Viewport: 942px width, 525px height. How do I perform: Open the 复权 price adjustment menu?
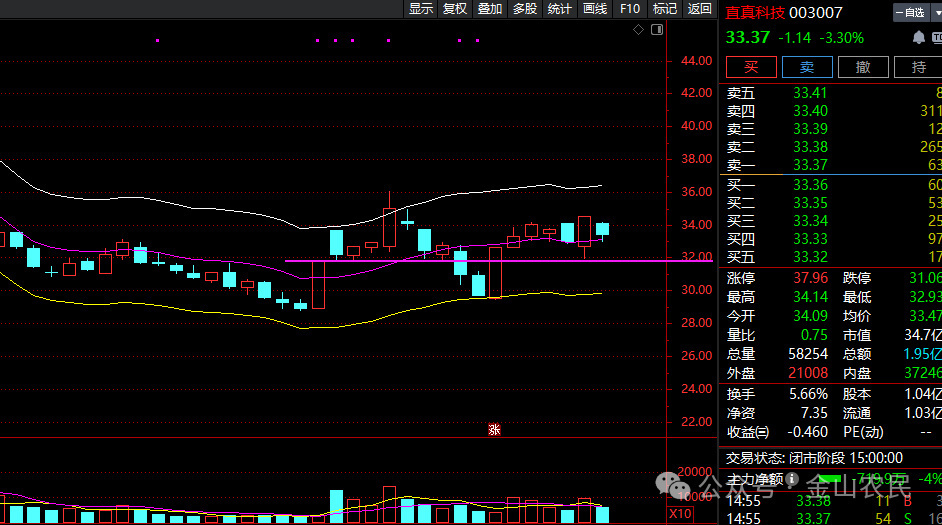[455, 9]
